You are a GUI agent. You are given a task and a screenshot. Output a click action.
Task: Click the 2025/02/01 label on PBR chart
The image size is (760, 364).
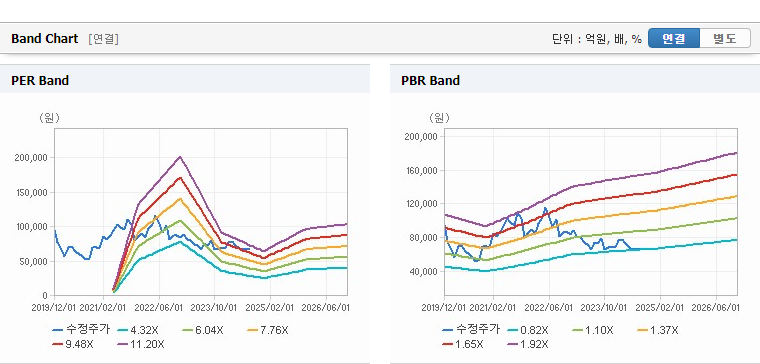tap(660, 308)
